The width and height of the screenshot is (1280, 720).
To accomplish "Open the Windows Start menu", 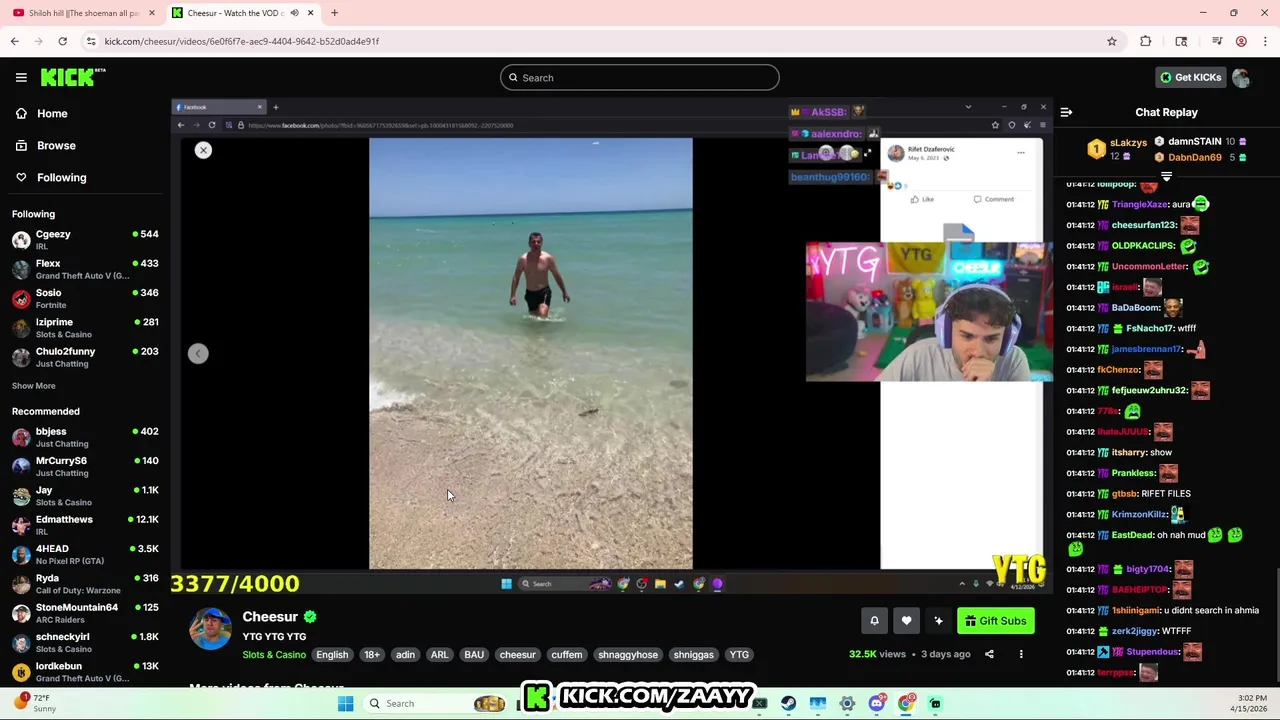I will 345,704.
